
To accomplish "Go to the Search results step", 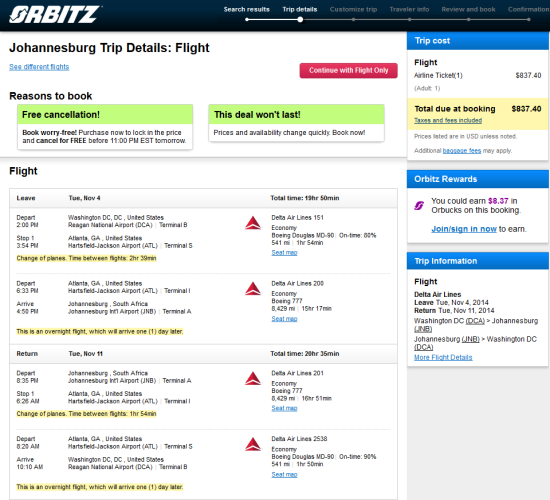I will point(247,9).
